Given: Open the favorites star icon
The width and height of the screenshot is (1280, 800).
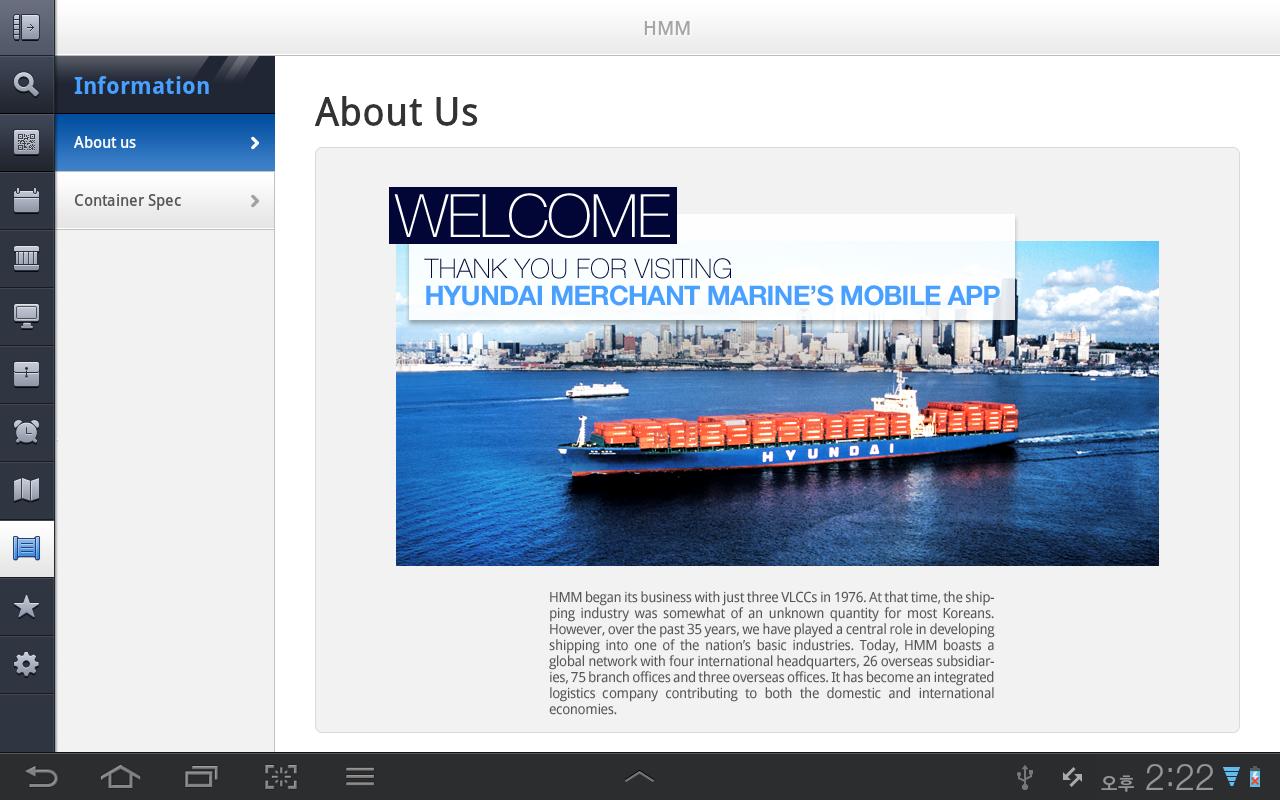Looking at the screenshot, I should tap(27, 606).
